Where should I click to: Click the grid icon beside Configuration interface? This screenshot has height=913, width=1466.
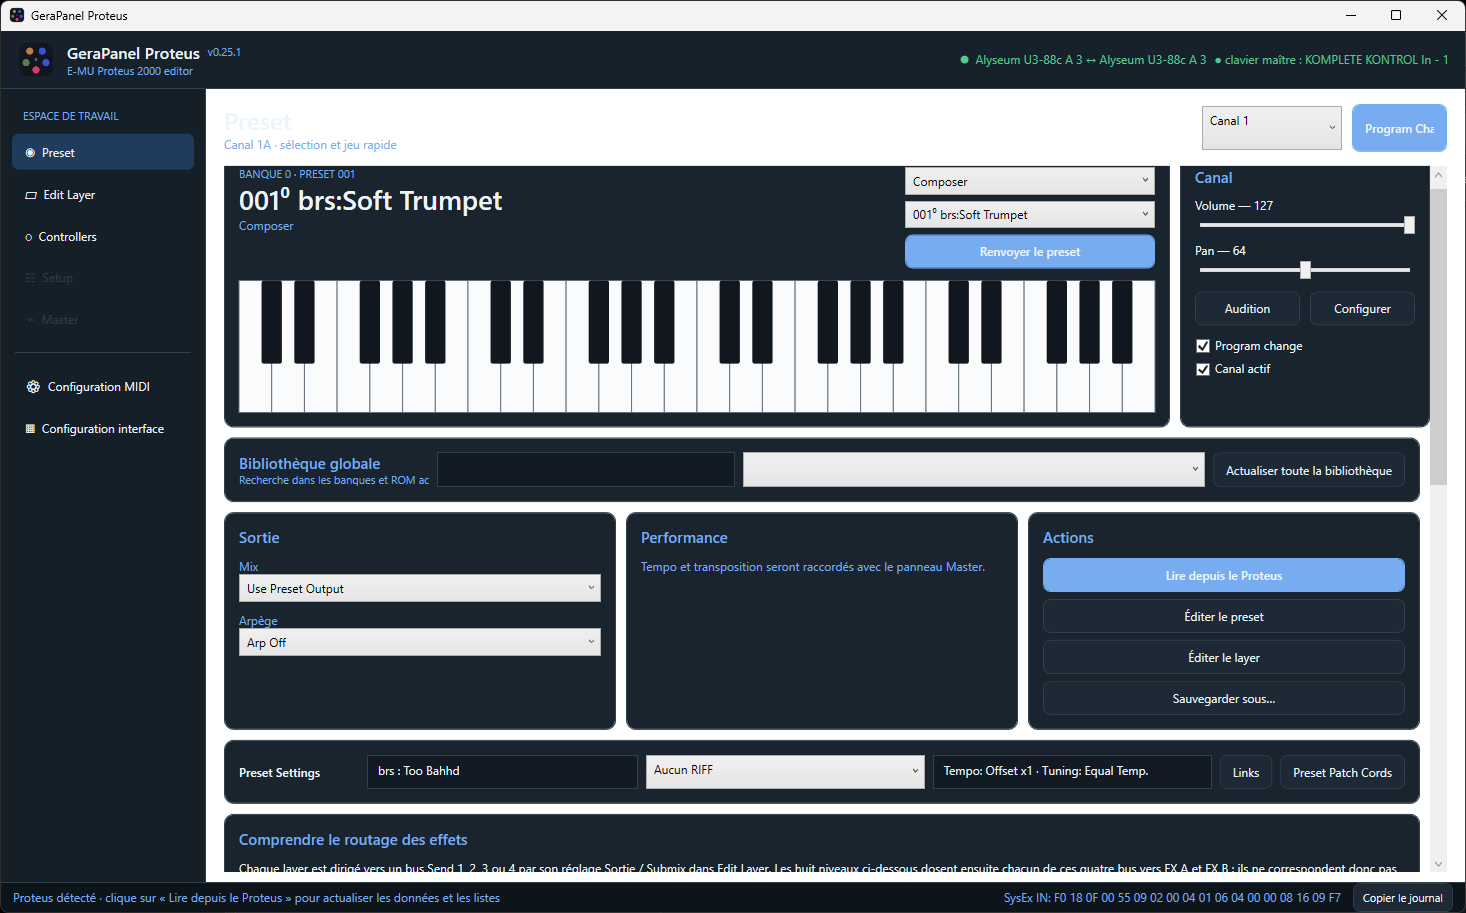tap(30, 429)
